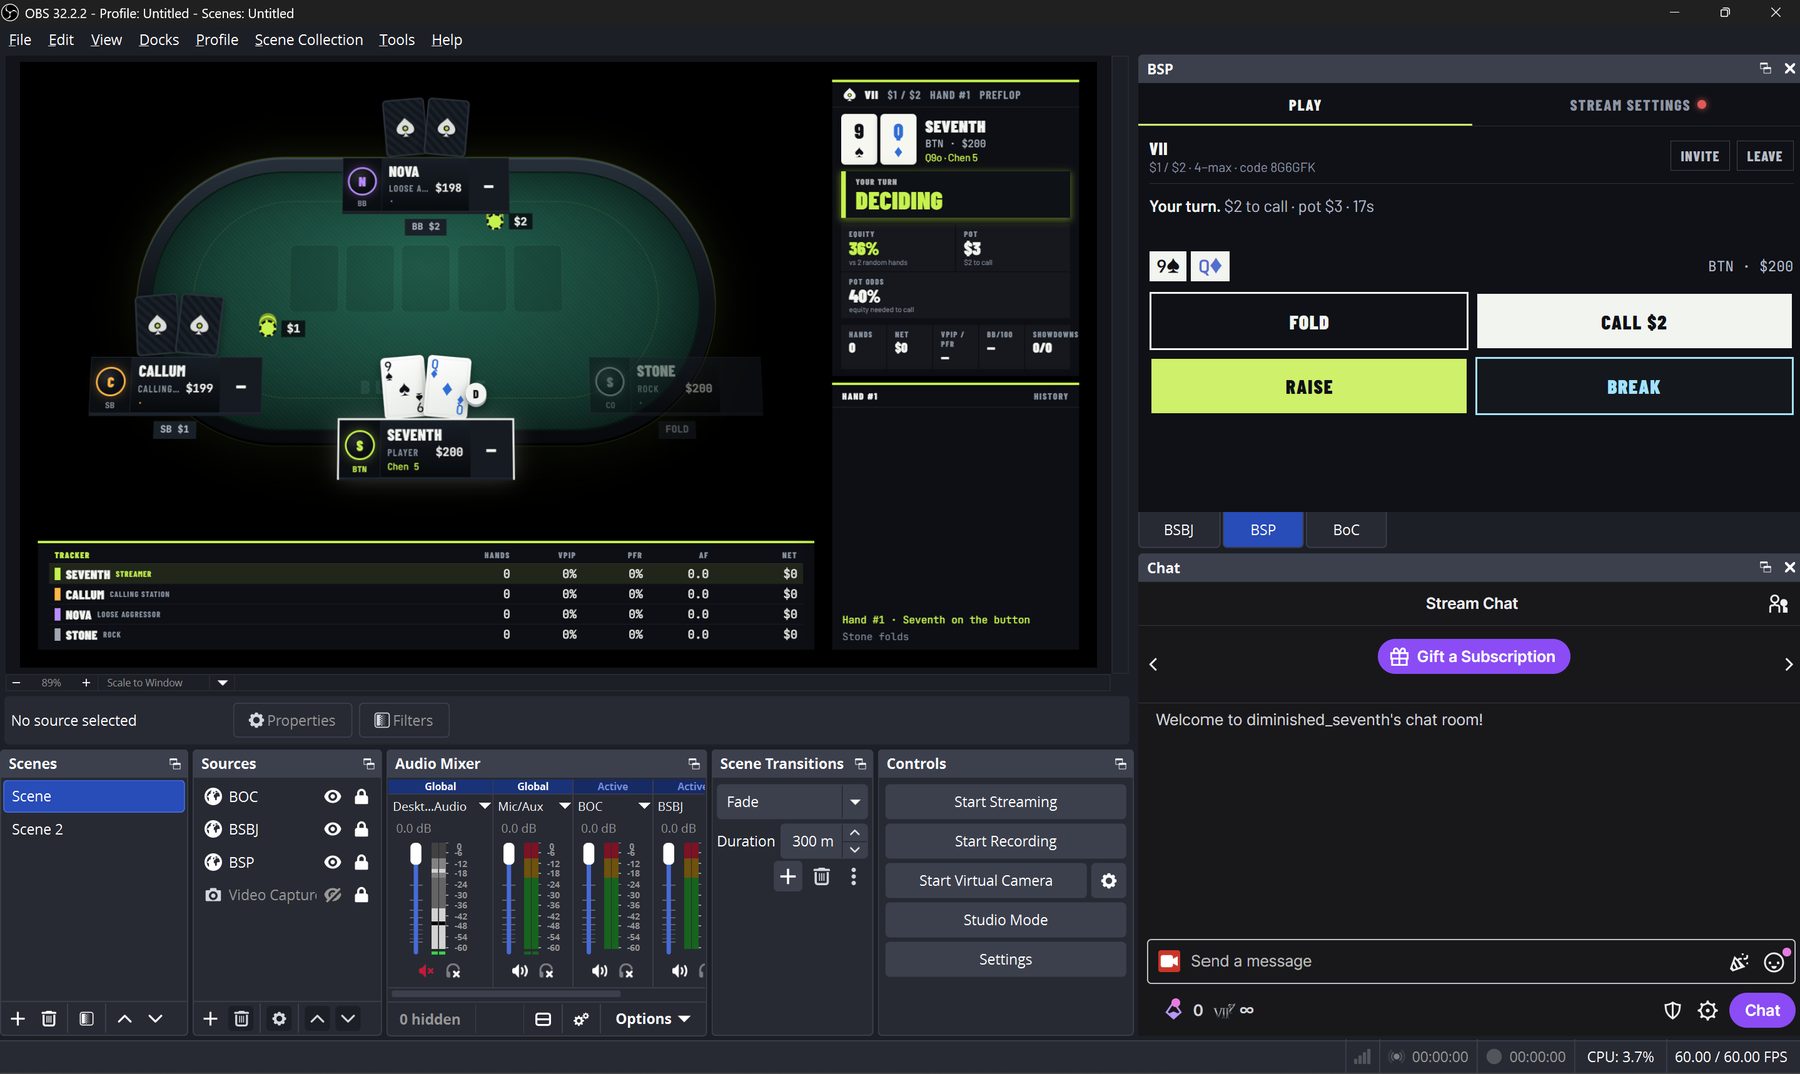Open chat community users icon
The image size is (1800, 1074).
point(1778,604)
